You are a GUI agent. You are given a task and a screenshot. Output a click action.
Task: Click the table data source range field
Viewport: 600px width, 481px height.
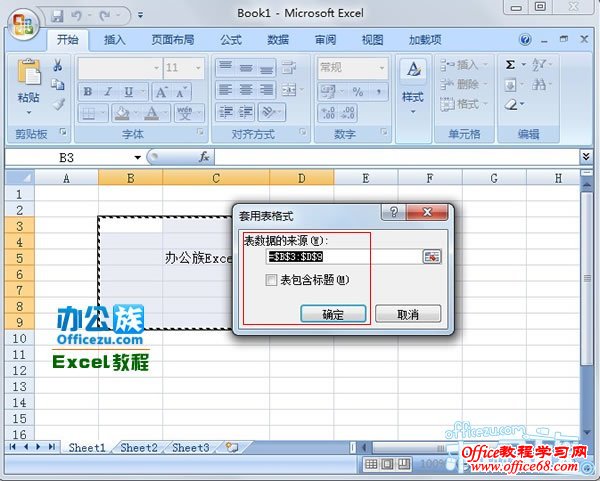coord(344,257)
